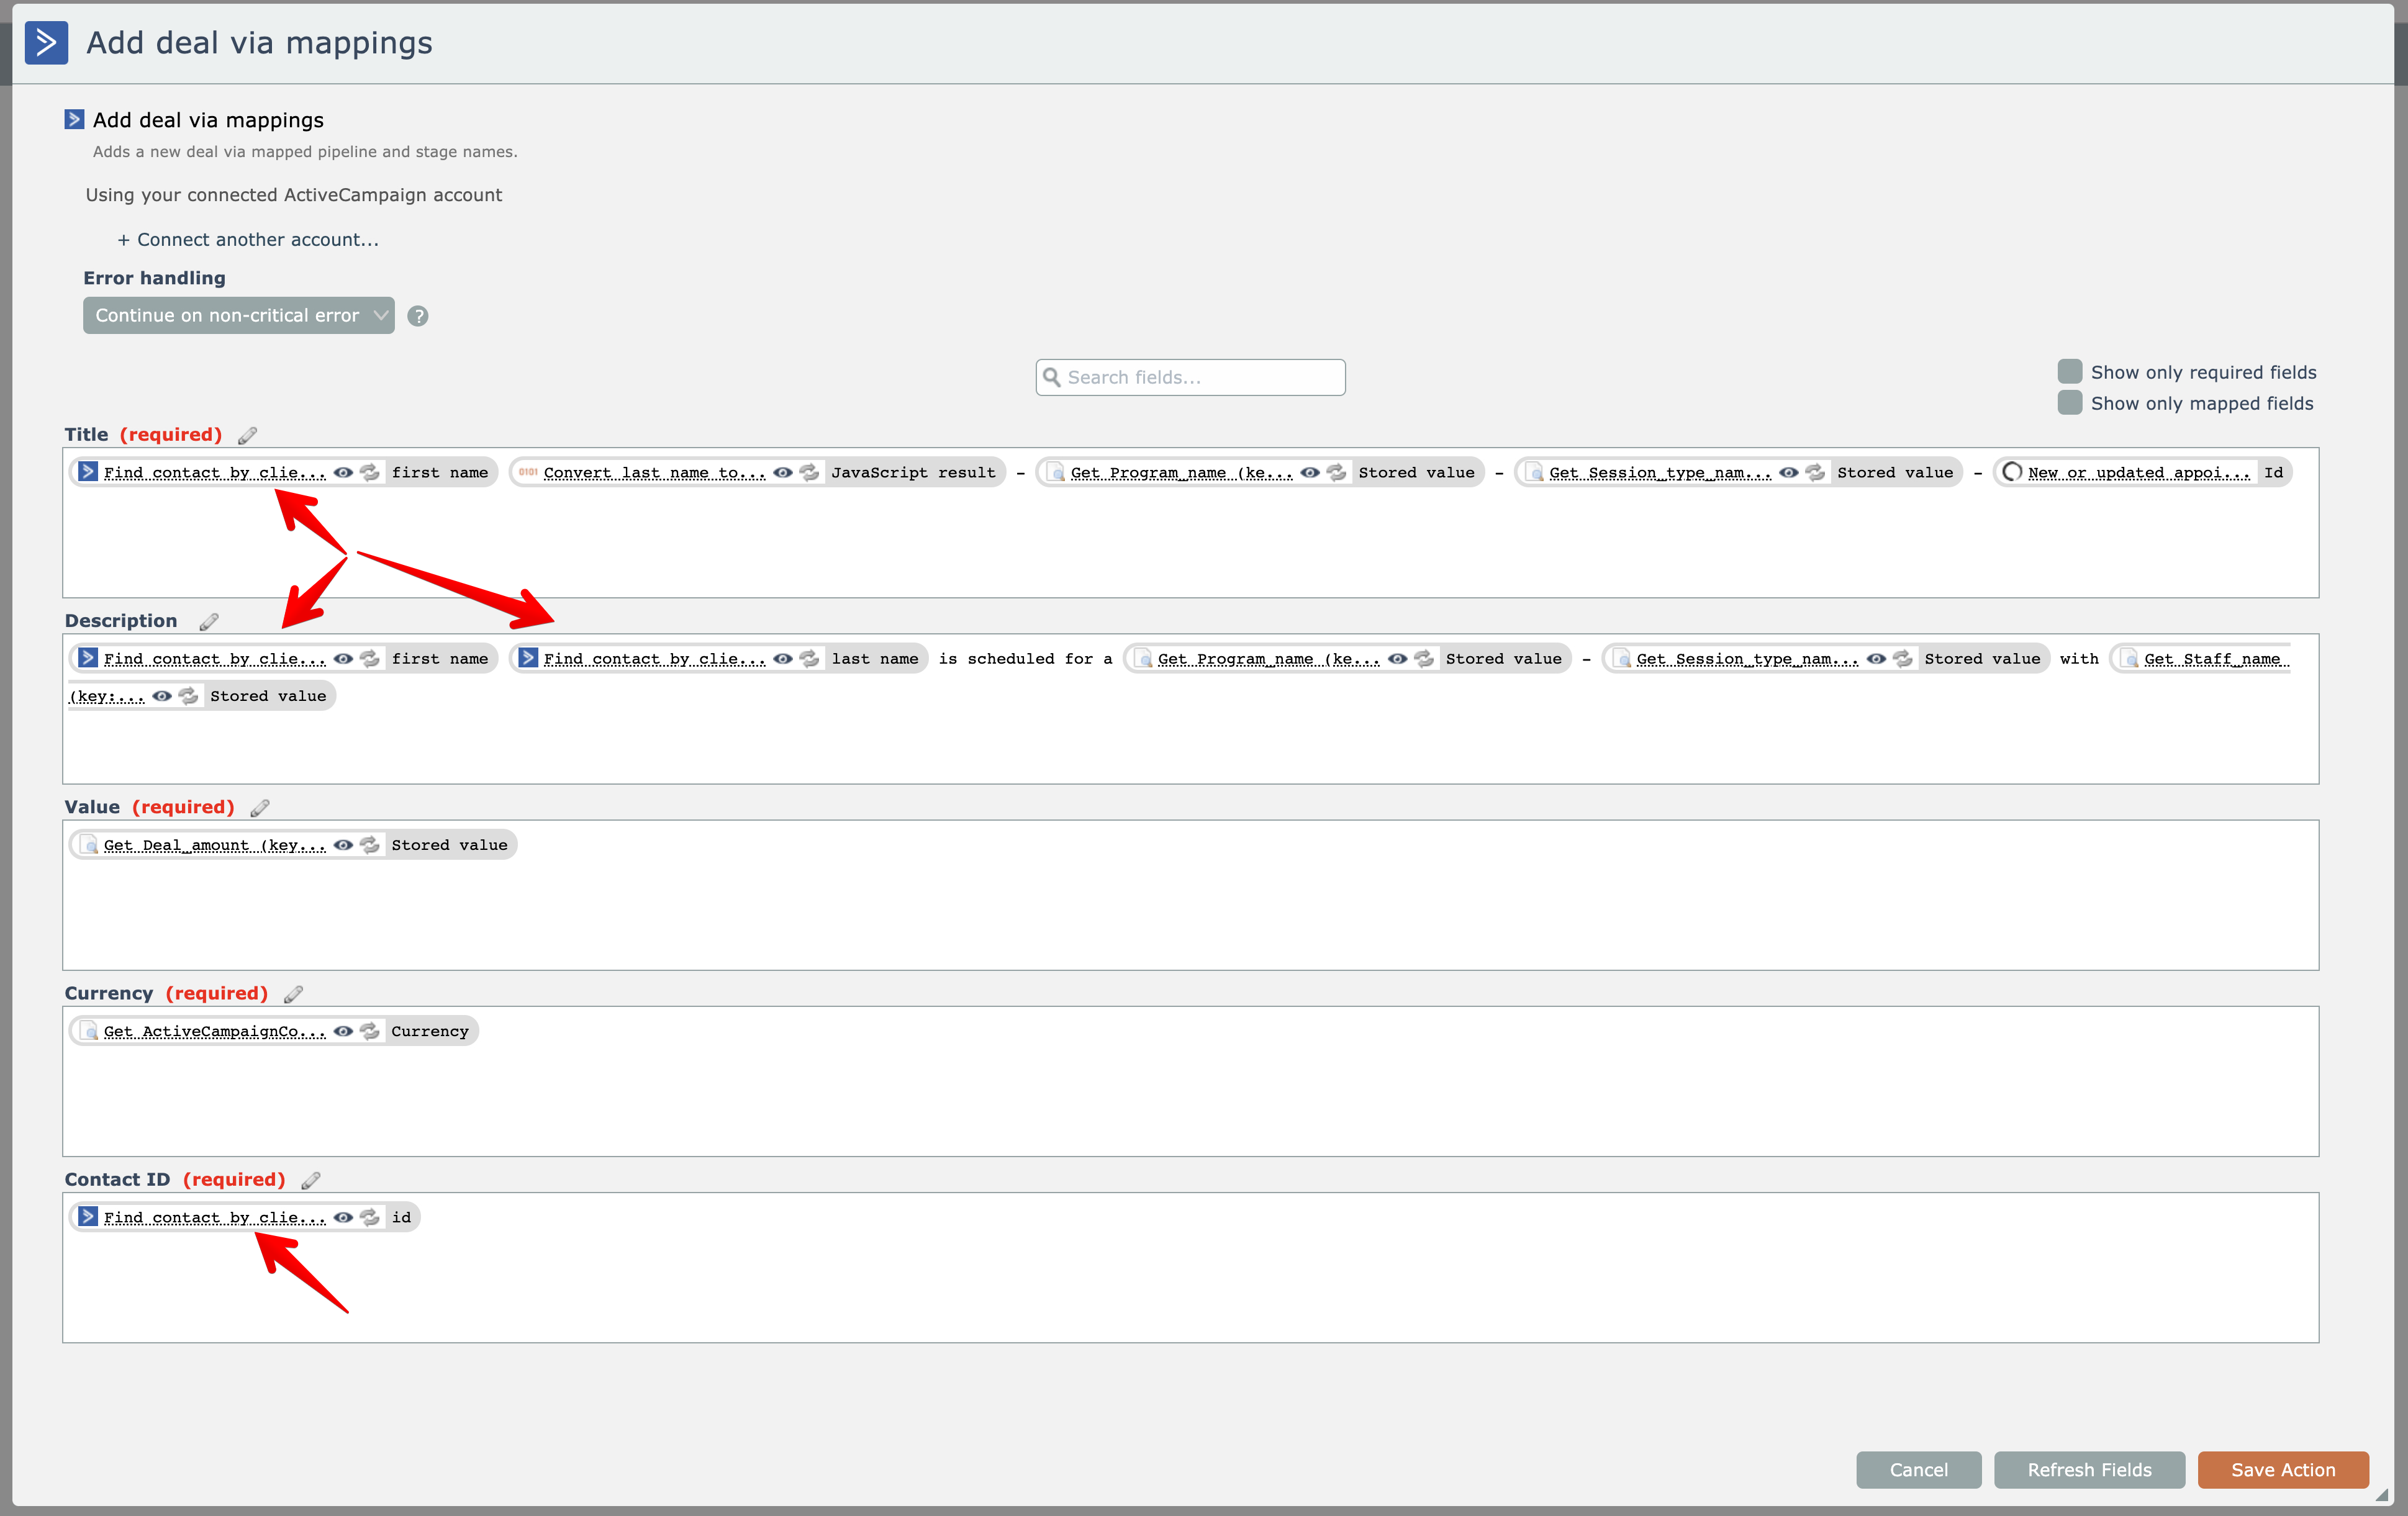Click the edit pencil next to Value
Screen dimensions: 2408x1516
point(260,808)
